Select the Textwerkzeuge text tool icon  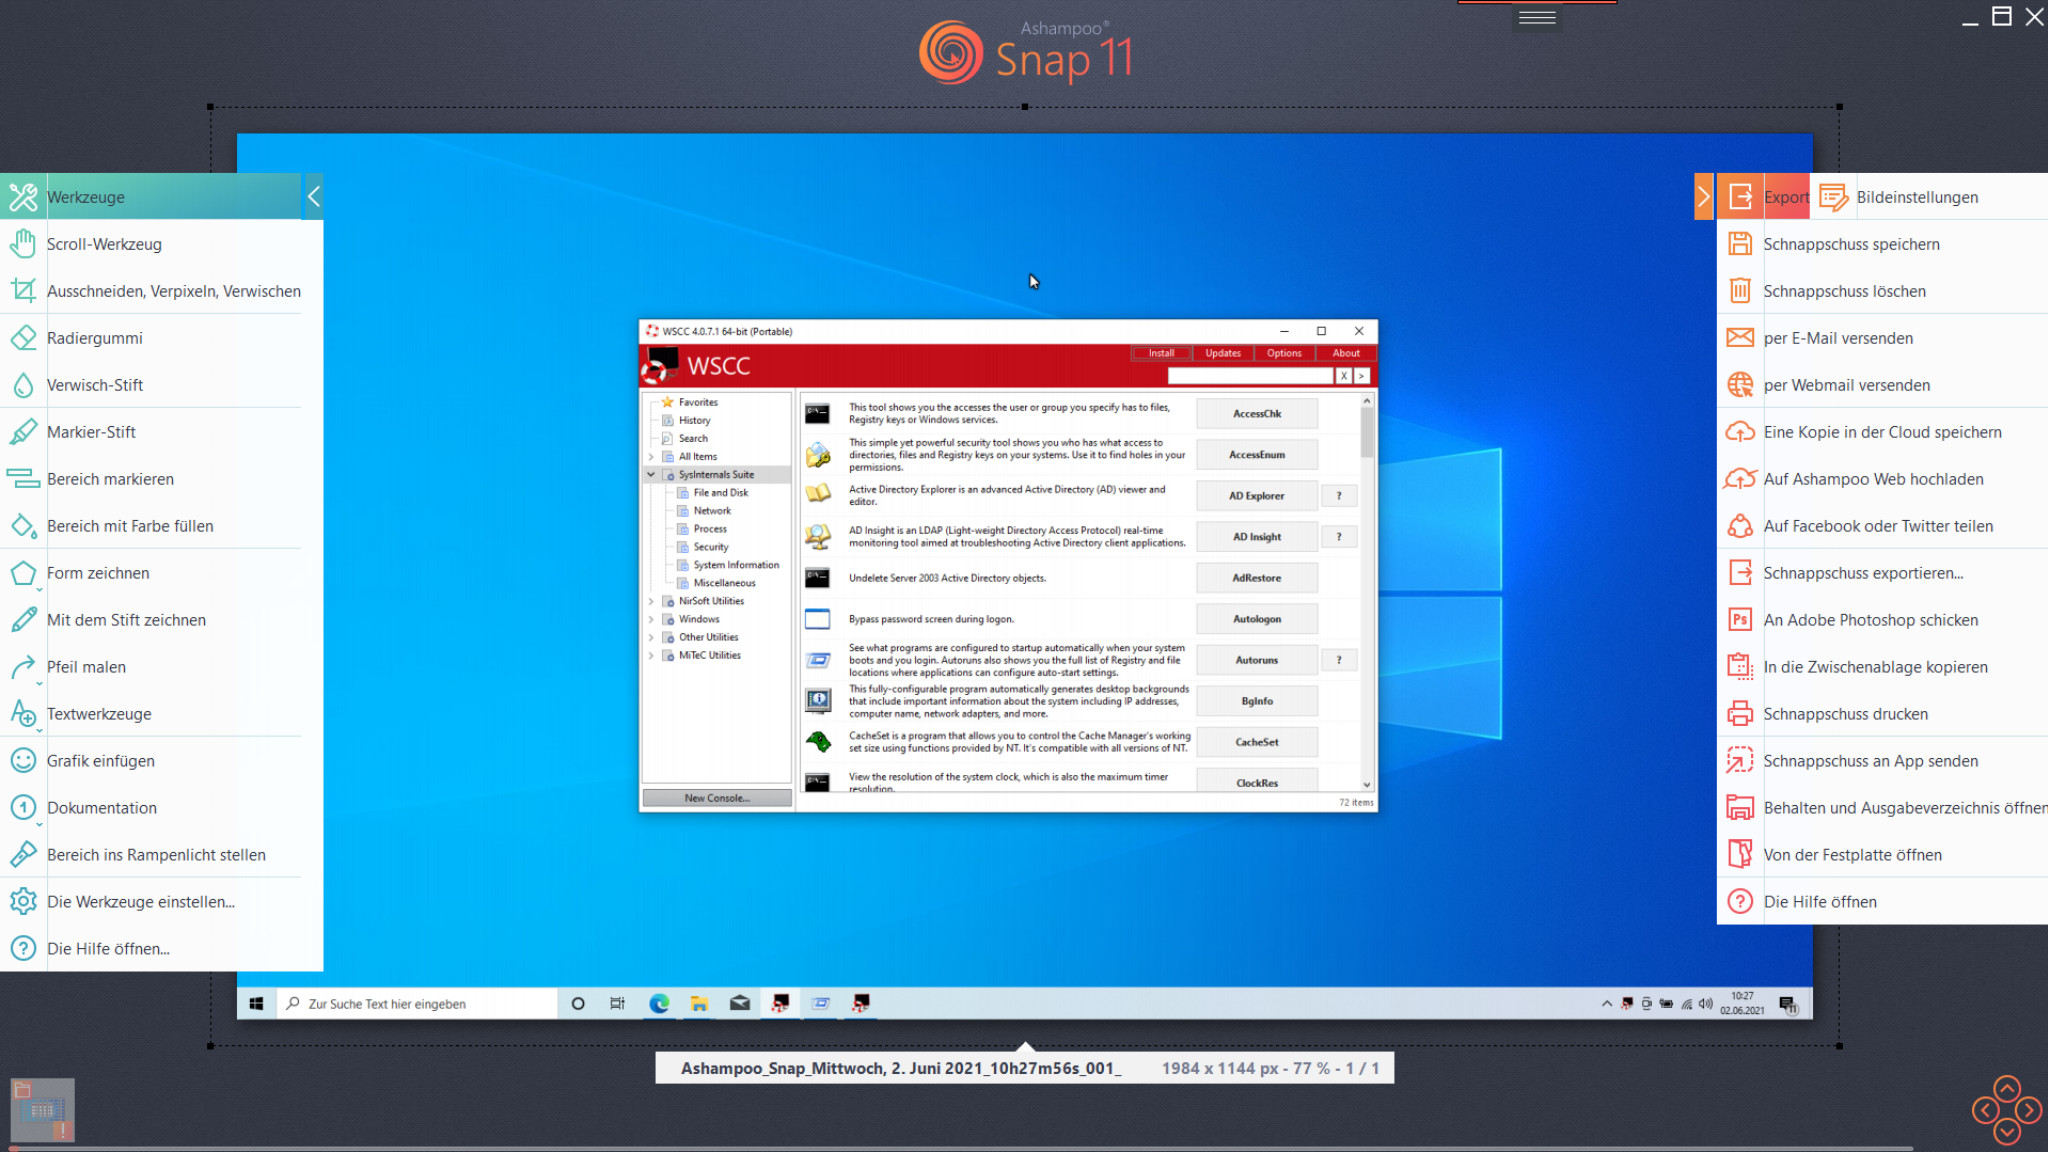pyautogui.click(x=23, y=714)
